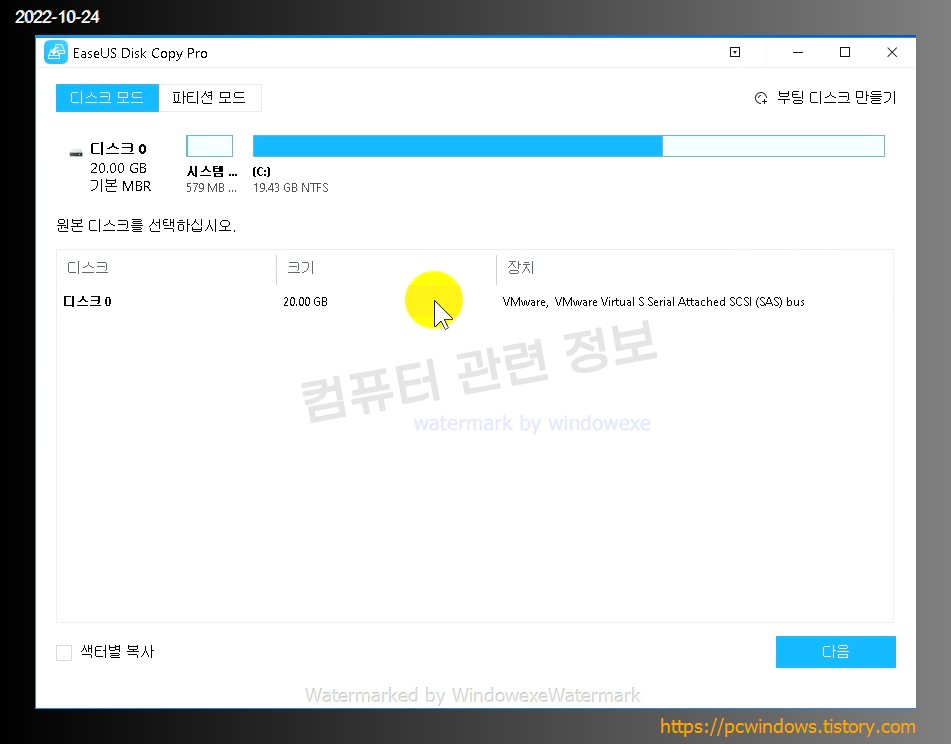Click the 부팅 디스크 만들기 link
This screenshot has width=951, height=744.
coord(836,98)
